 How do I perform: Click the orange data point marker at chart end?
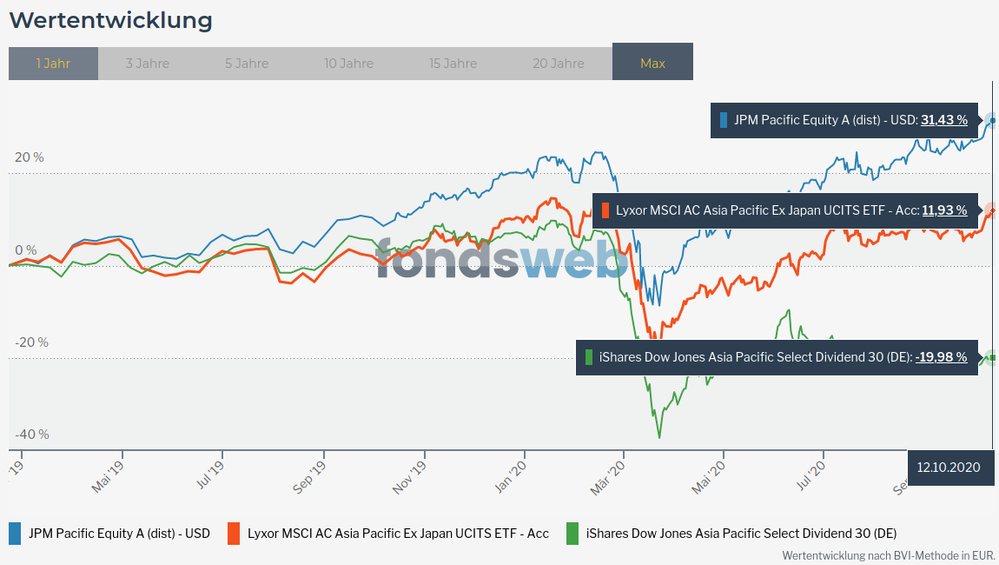pos(992,210)
